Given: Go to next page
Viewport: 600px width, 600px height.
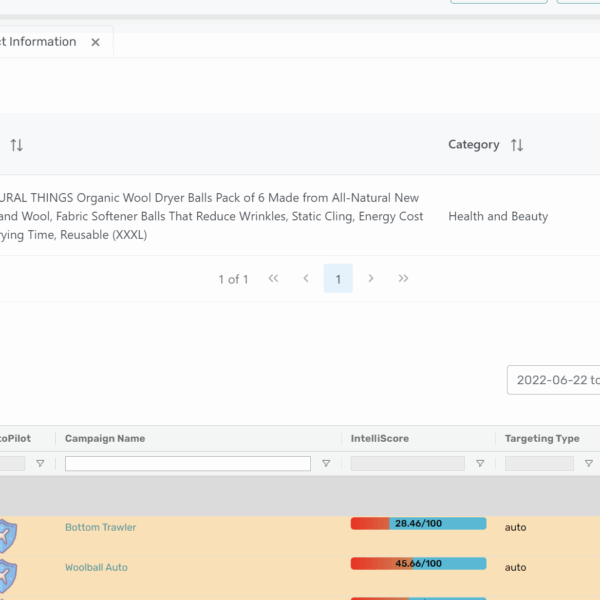Looking at the screenshot, I should [x=370, y=278].
